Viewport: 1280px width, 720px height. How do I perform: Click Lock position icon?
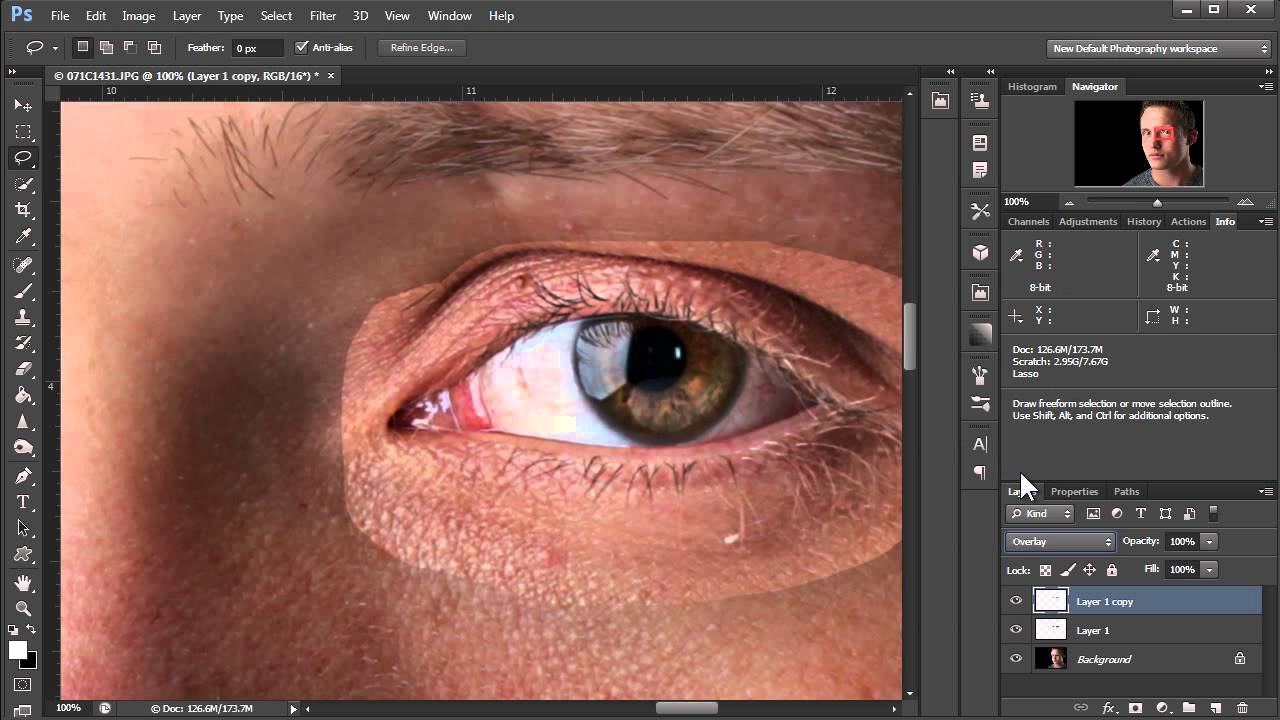click(1089, 570)
